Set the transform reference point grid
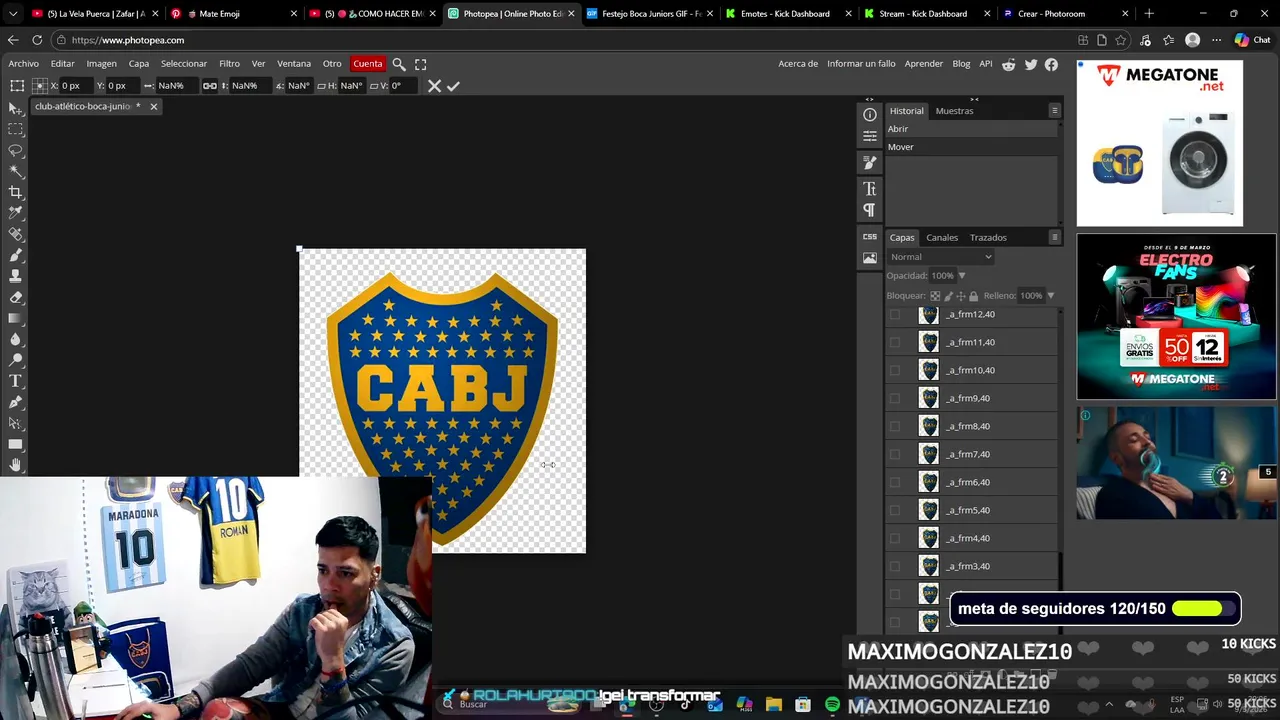The width and height of the screenshot is (1280, 720). [x=40, y=86]
